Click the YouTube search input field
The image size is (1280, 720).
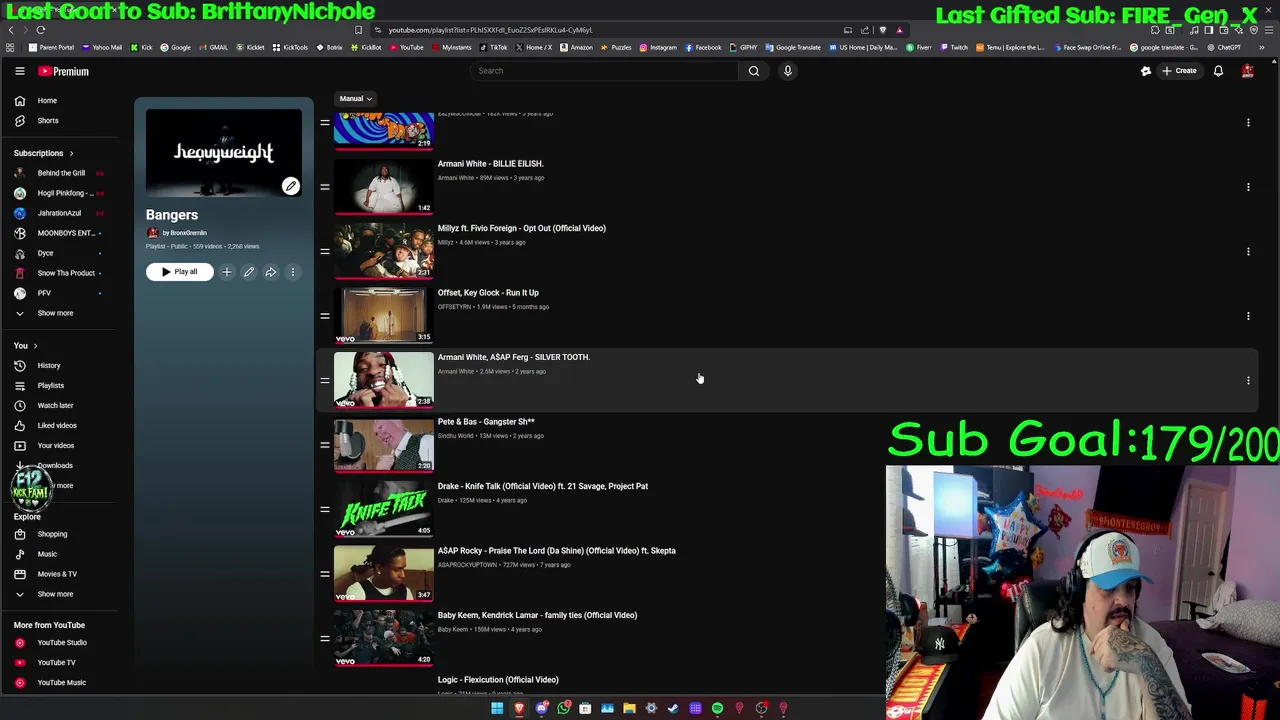click(605, 71)
